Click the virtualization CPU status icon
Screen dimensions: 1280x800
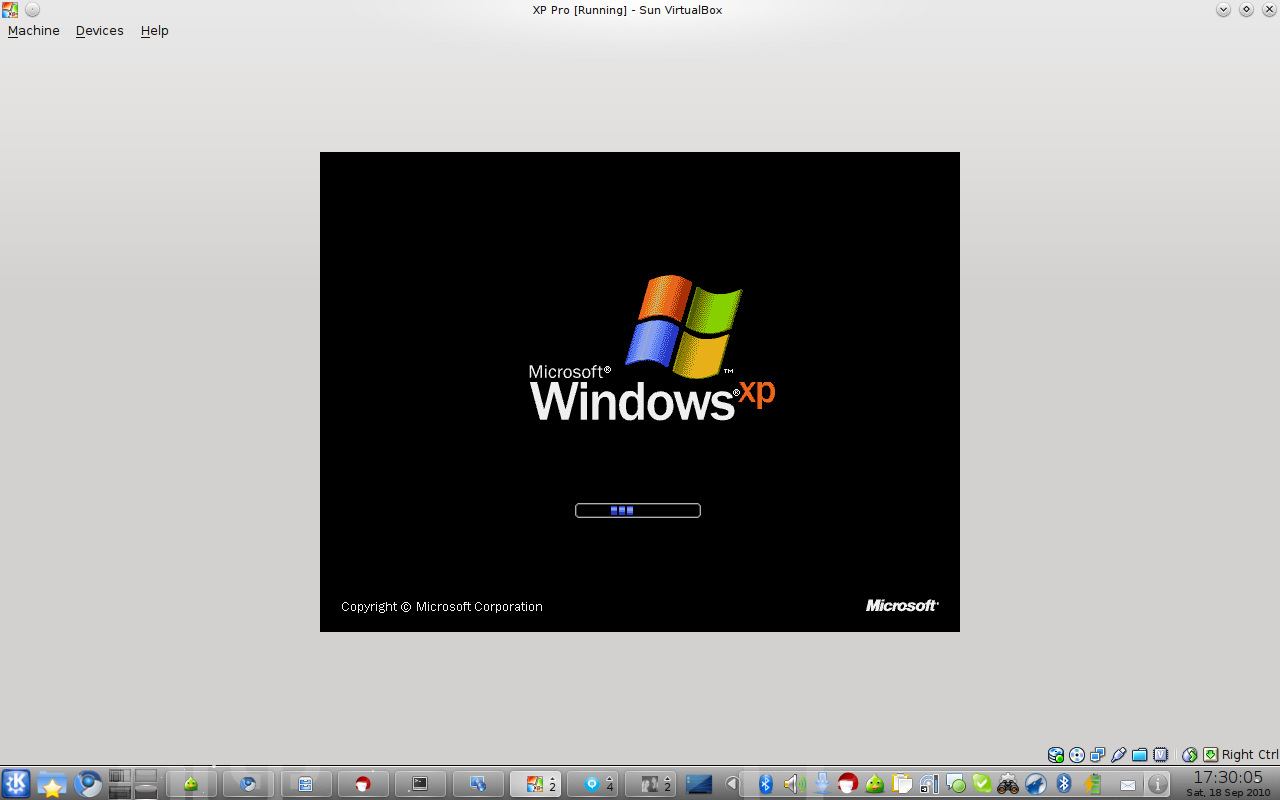pyautogui.click(x=1161, y=755)
